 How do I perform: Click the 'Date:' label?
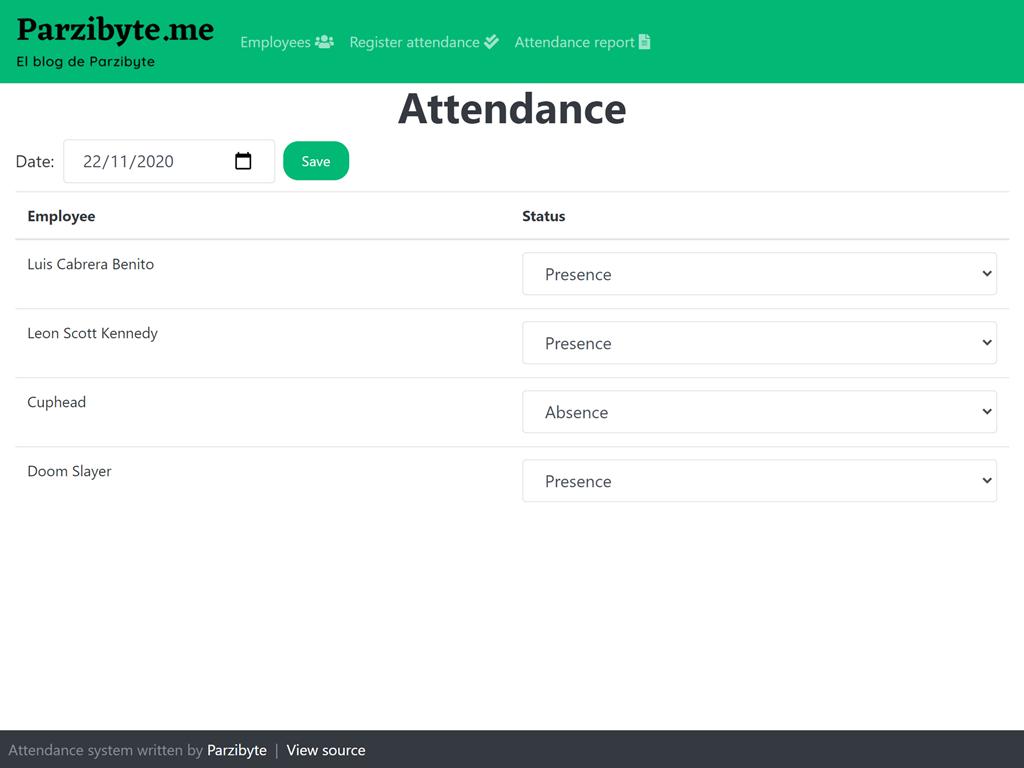[x=35, y=161]
